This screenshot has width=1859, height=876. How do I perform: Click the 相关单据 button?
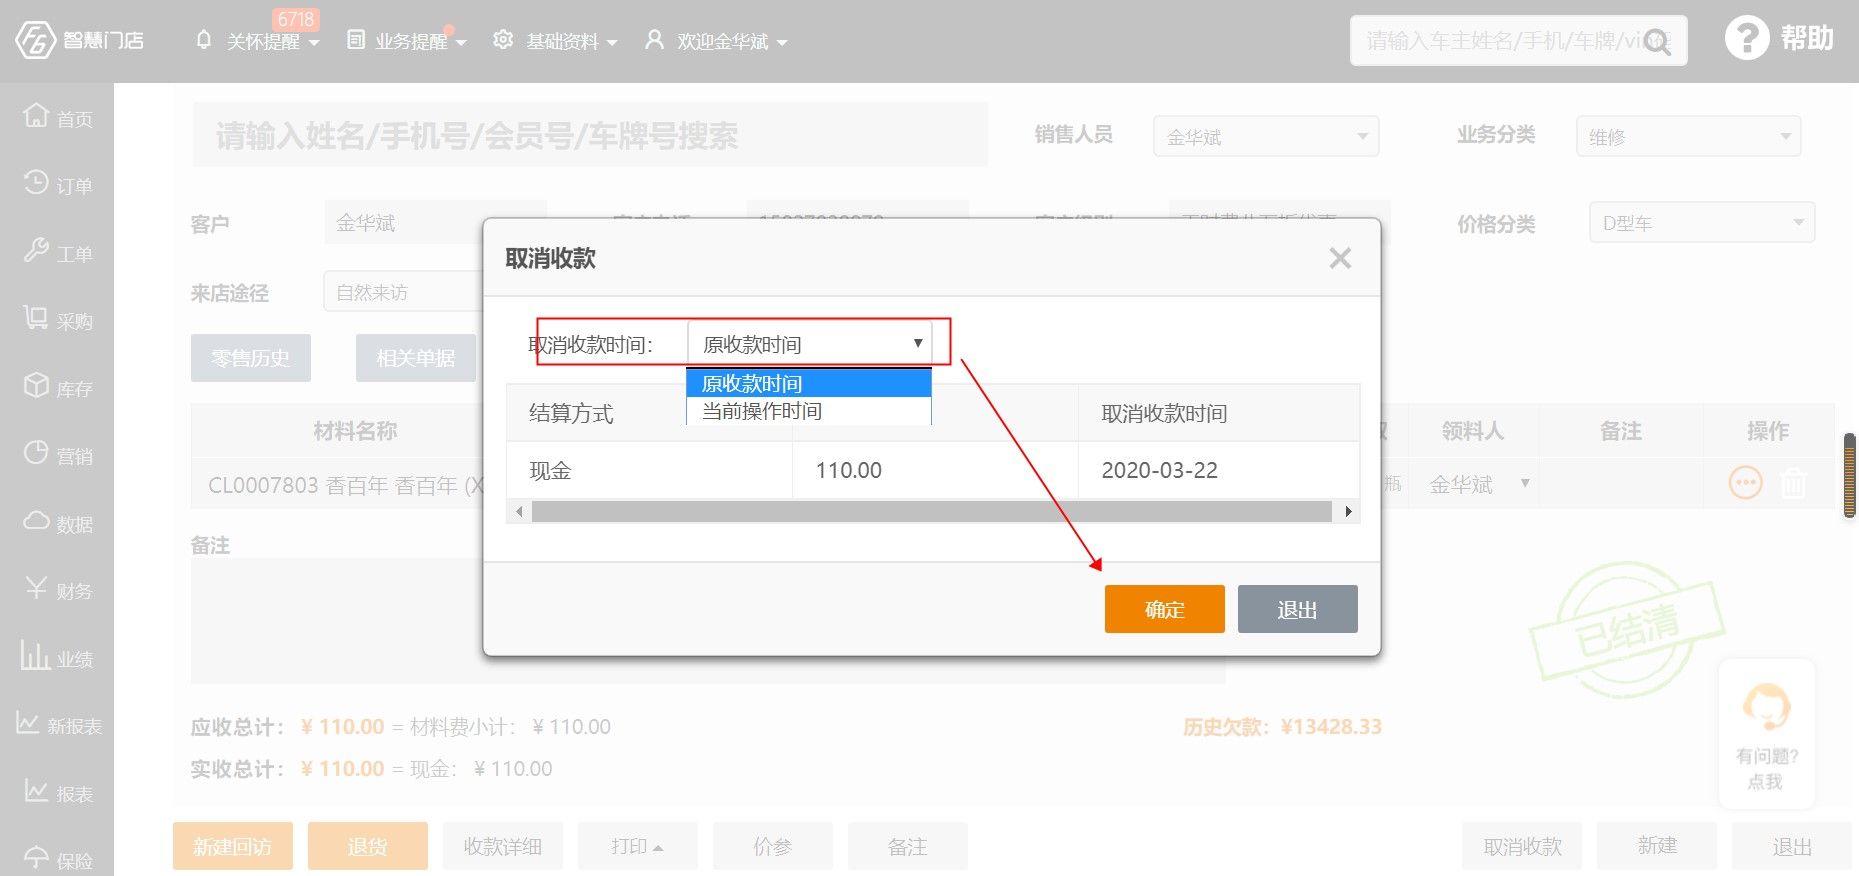[416, 358]
